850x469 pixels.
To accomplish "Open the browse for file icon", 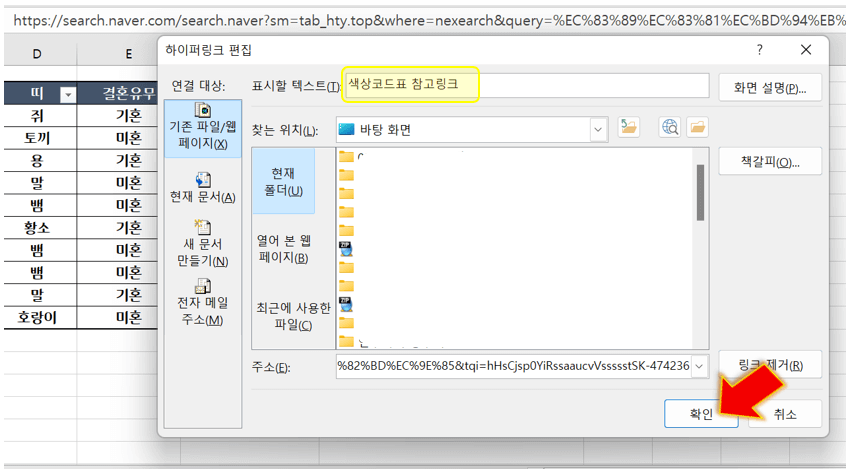I will tap(698, 127).
